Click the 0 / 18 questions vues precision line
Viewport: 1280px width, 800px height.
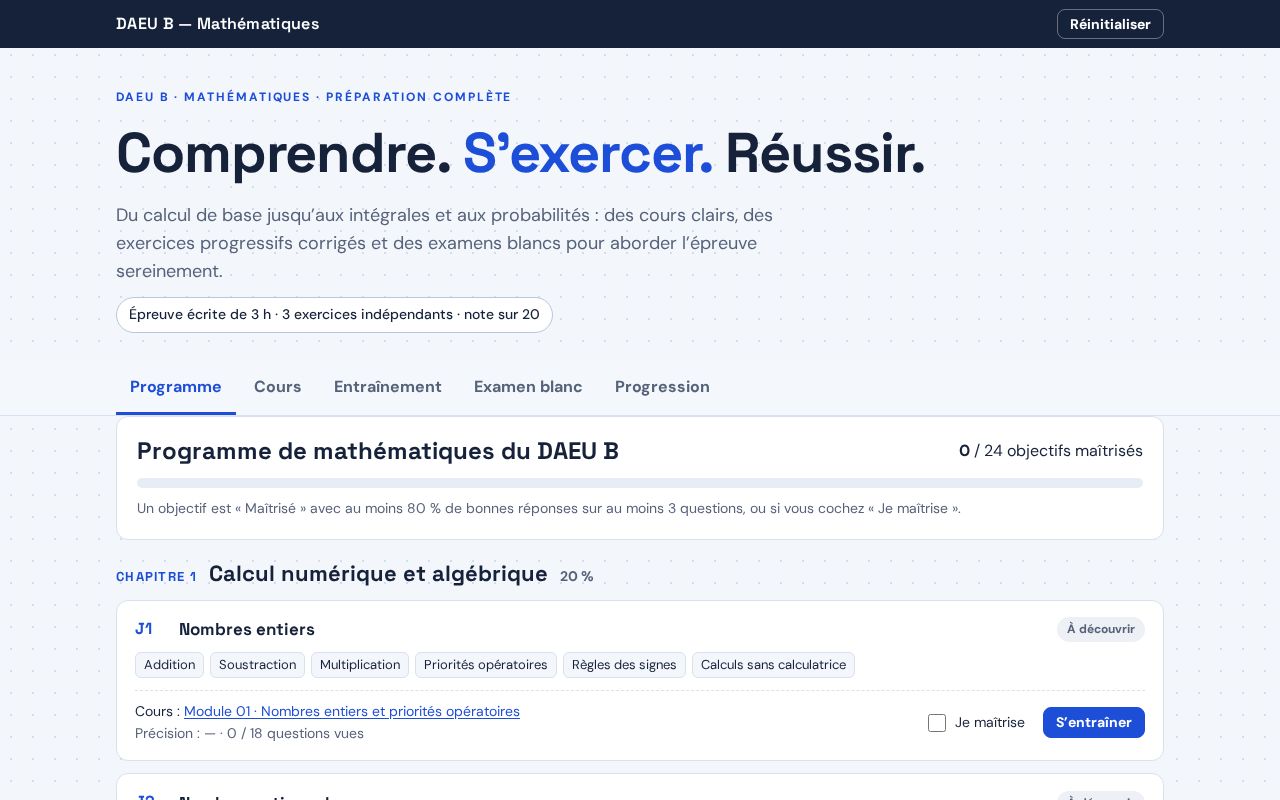click(249, 734)
